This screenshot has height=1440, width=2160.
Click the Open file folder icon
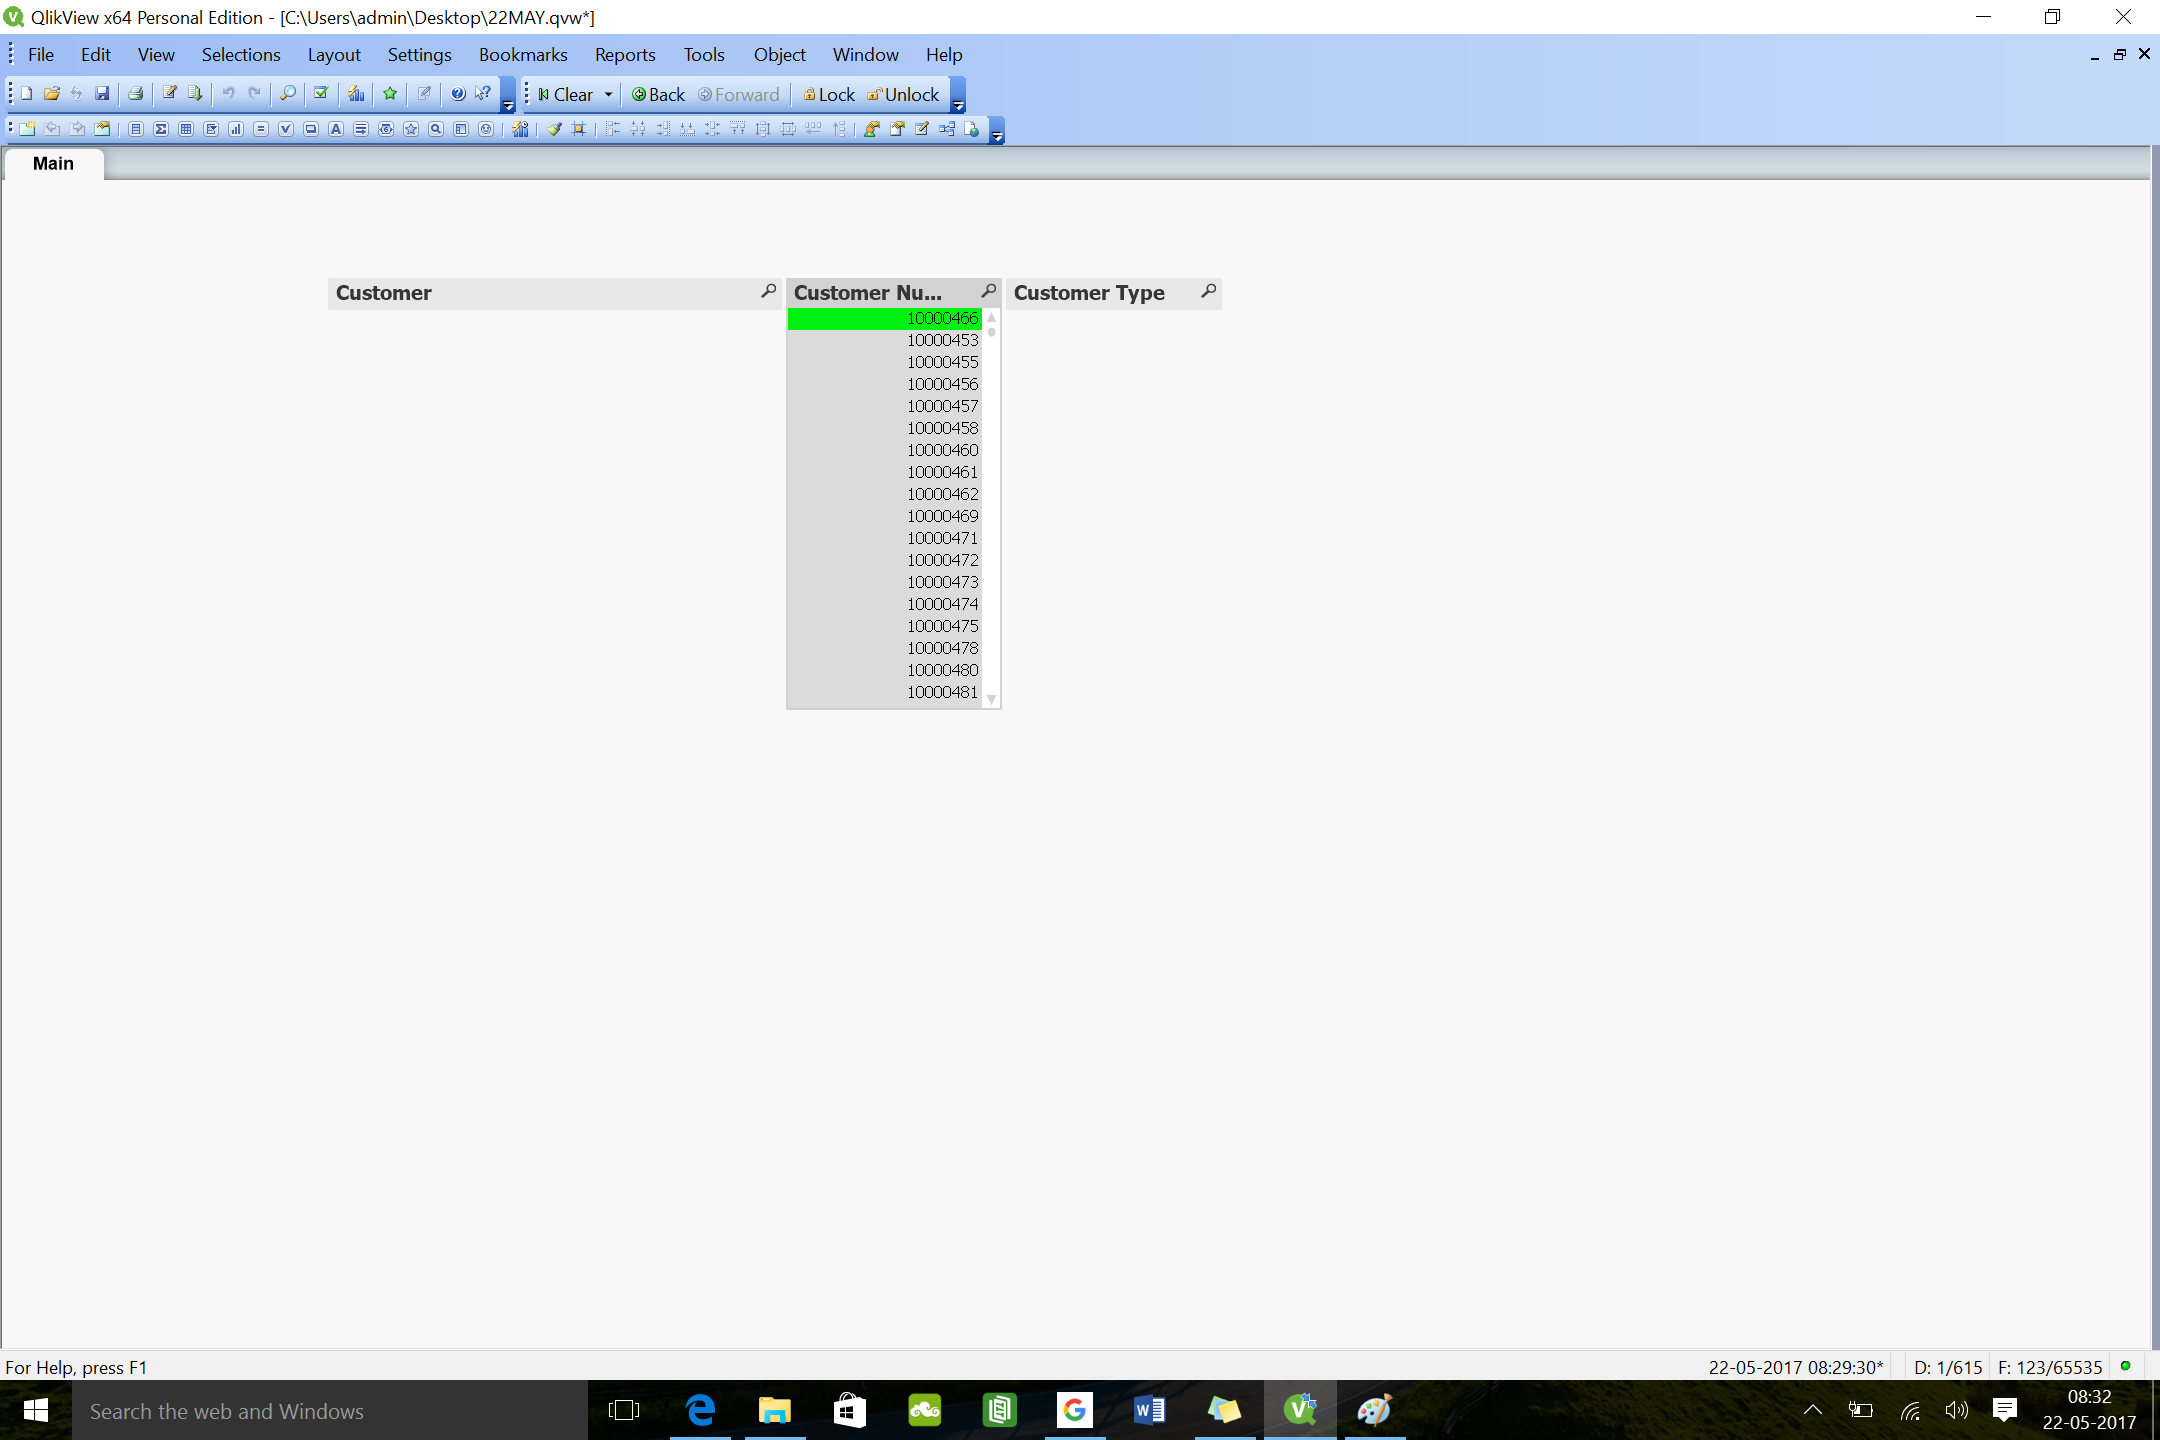click(52, 94)
